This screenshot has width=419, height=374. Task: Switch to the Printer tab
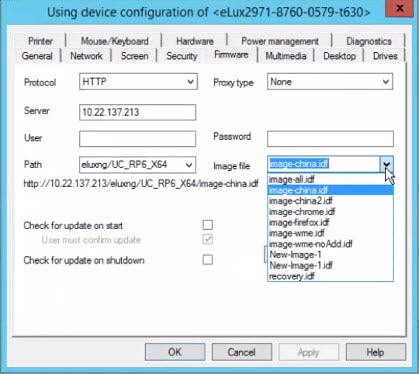point(40,41)
